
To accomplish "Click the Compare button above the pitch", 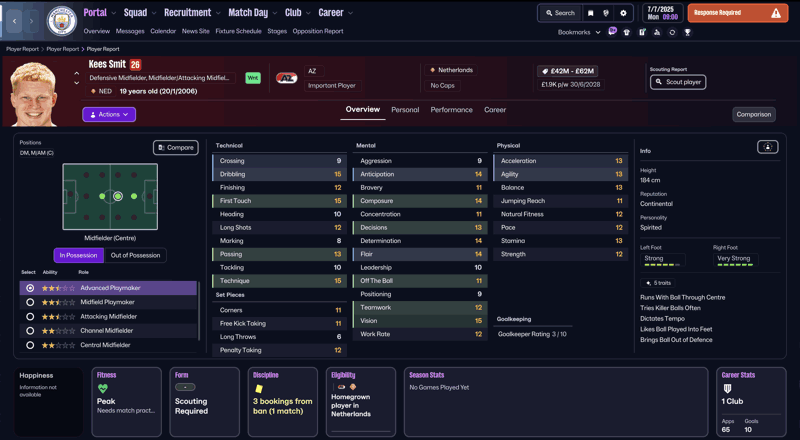I will pos(176,148).
